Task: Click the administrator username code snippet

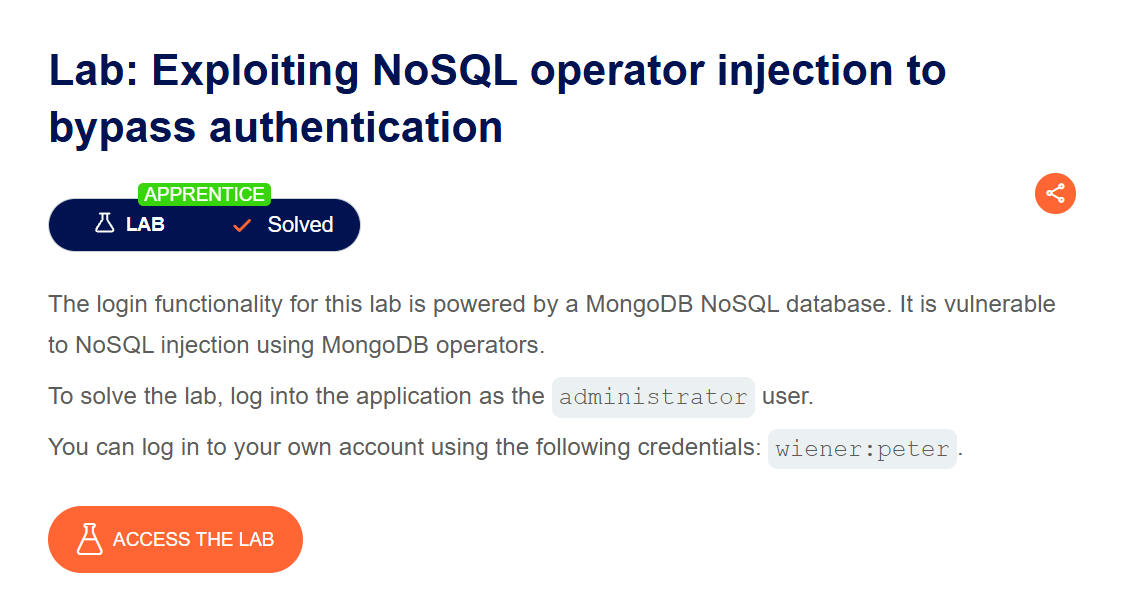Action: pos(653,397)
